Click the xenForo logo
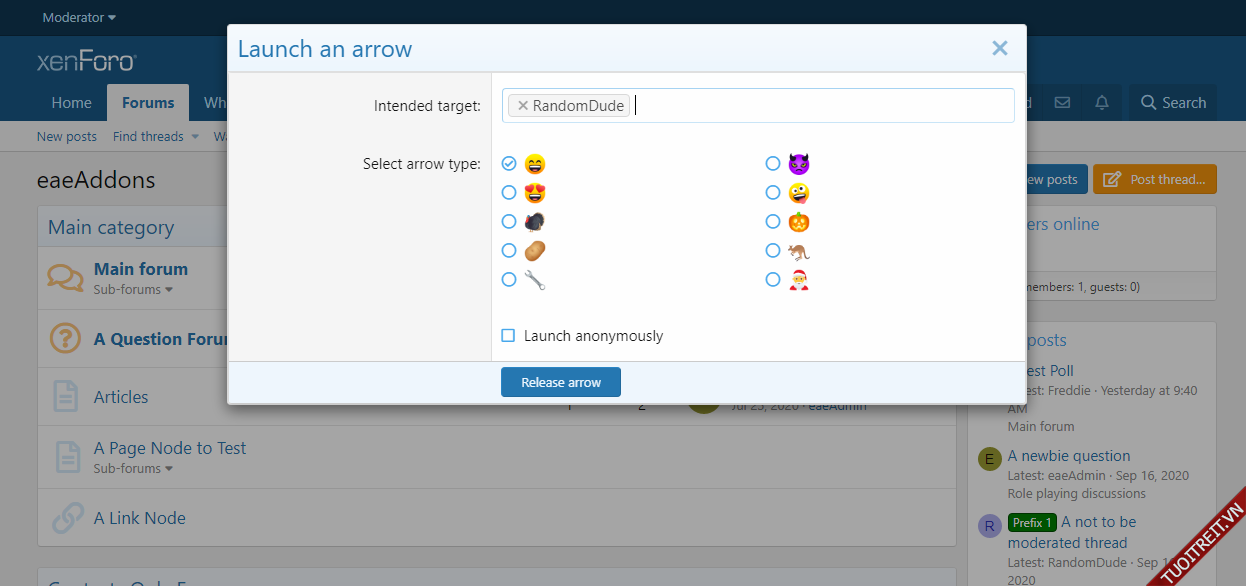The image size is (1246, 586). tap(86, 62)
